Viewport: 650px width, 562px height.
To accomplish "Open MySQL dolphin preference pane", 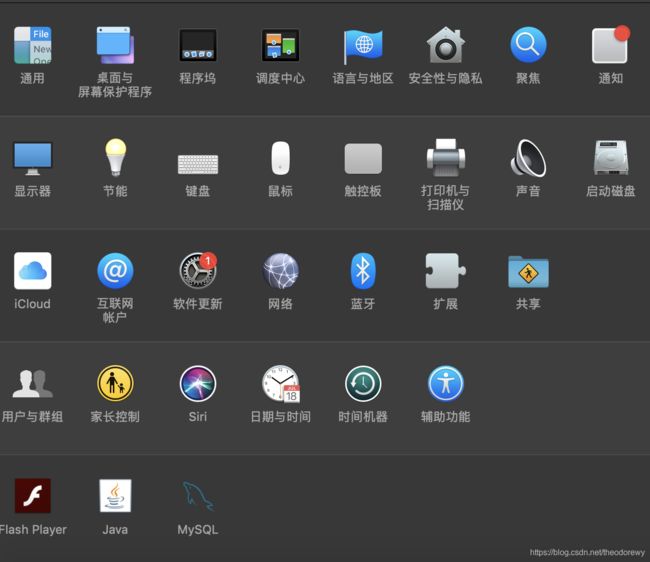I will click(198, 496).
